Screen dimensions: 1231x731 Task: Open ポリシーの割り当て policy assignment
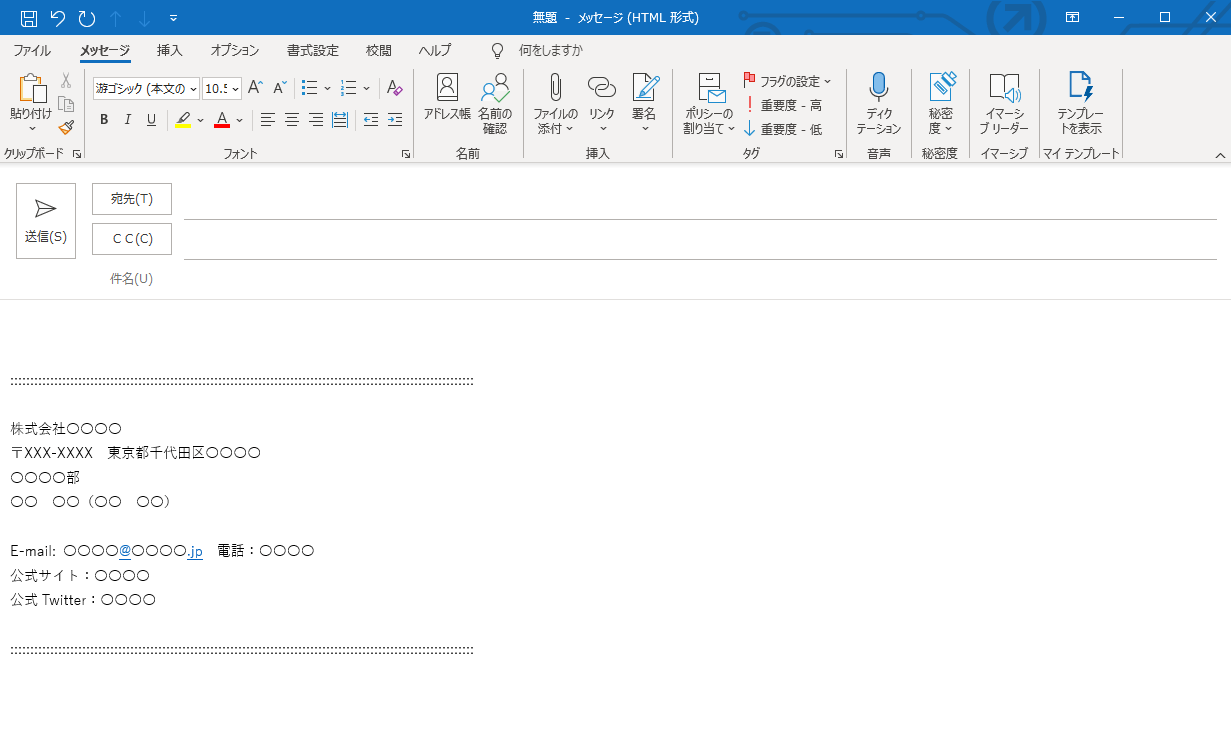[x=709, y=104]
